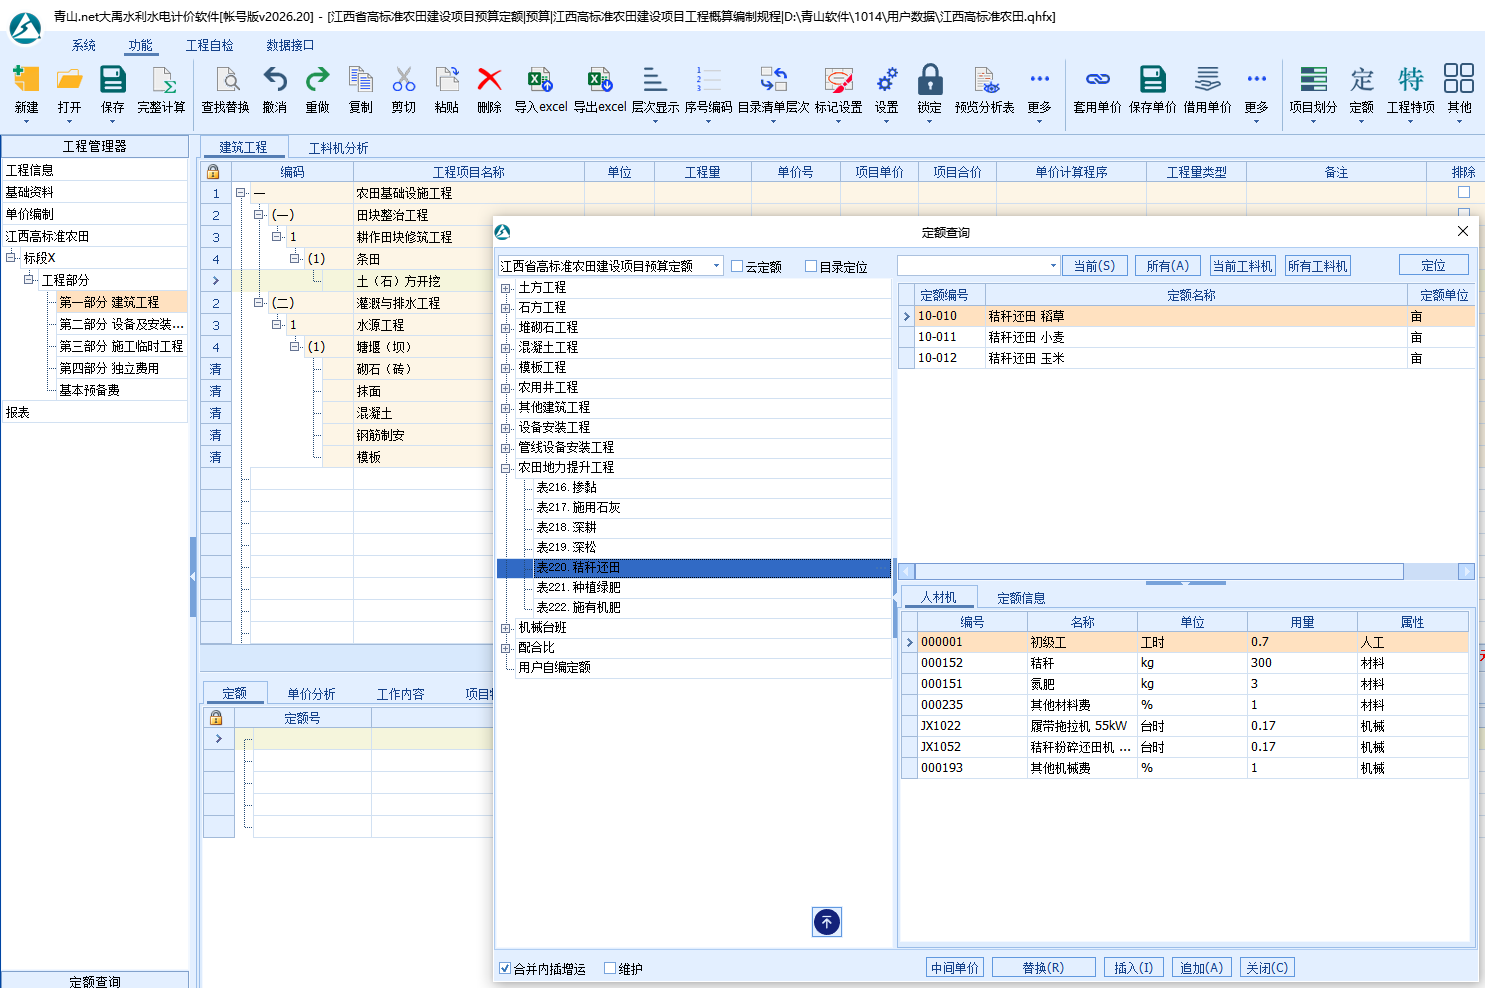Click the 导入excel icon
Viewport: 1485px width, 988px height.
[x=540, y=80]
